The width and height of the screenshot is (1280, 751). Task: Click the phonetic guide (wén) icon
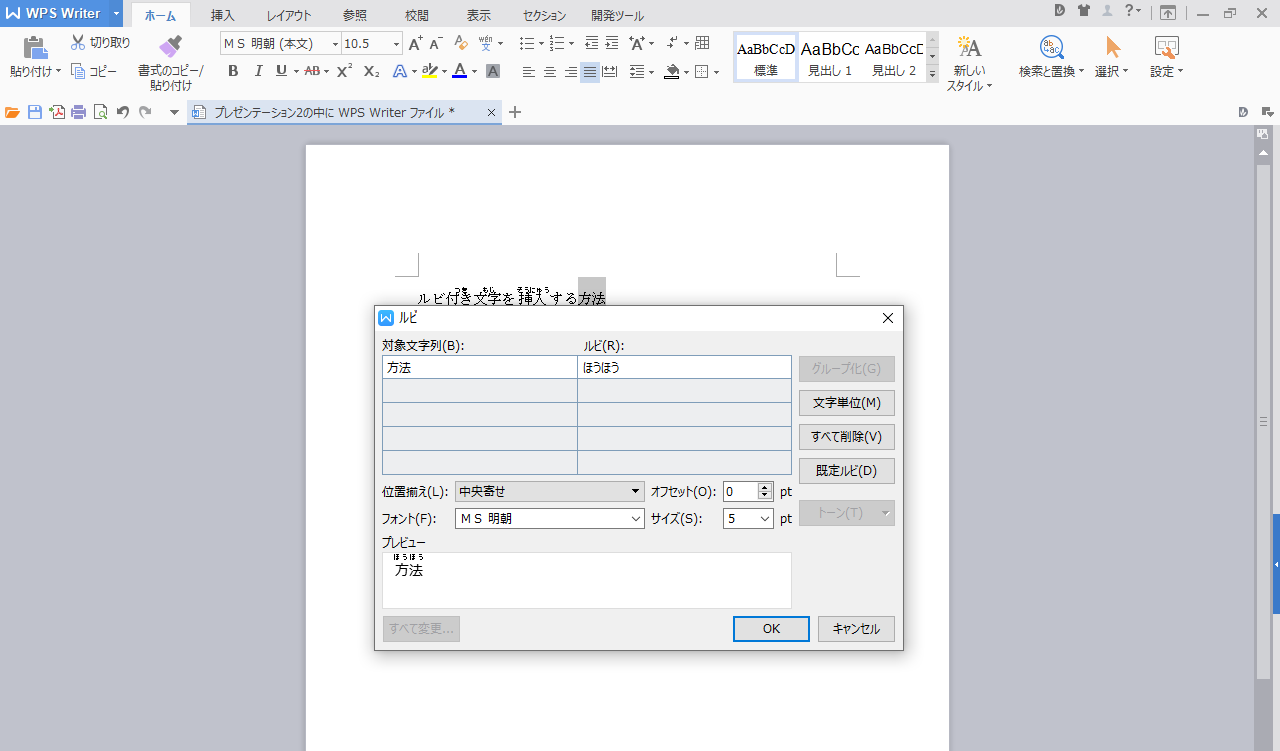(486, 43)
